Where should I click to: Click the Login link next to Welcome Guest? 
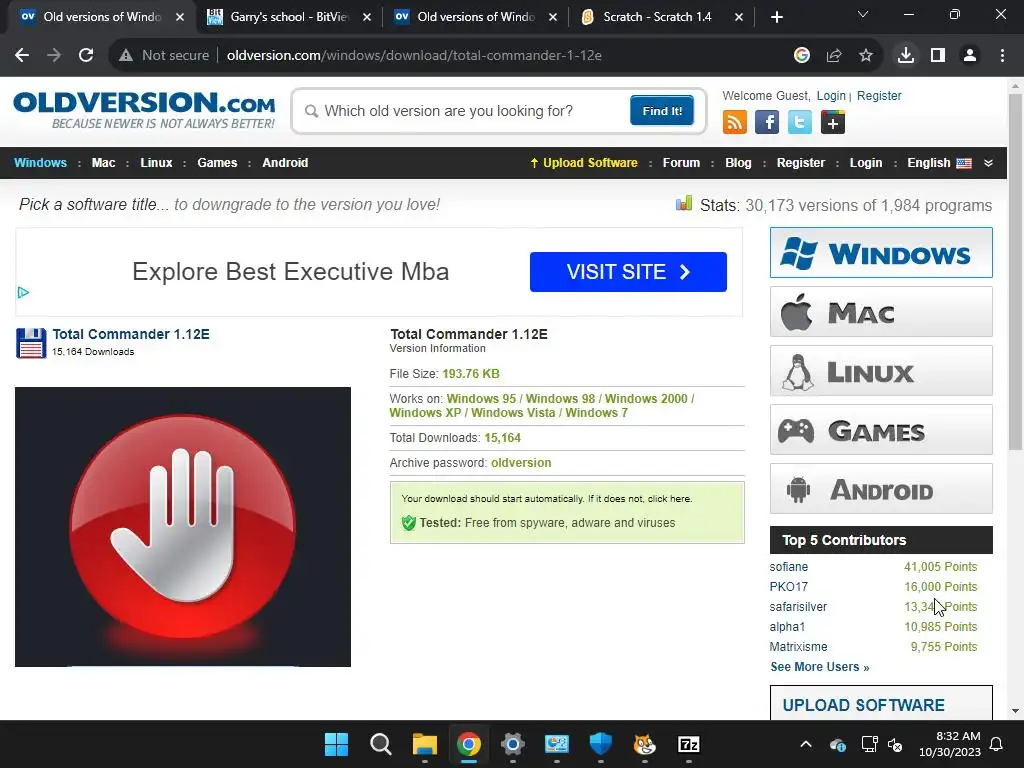831,95
